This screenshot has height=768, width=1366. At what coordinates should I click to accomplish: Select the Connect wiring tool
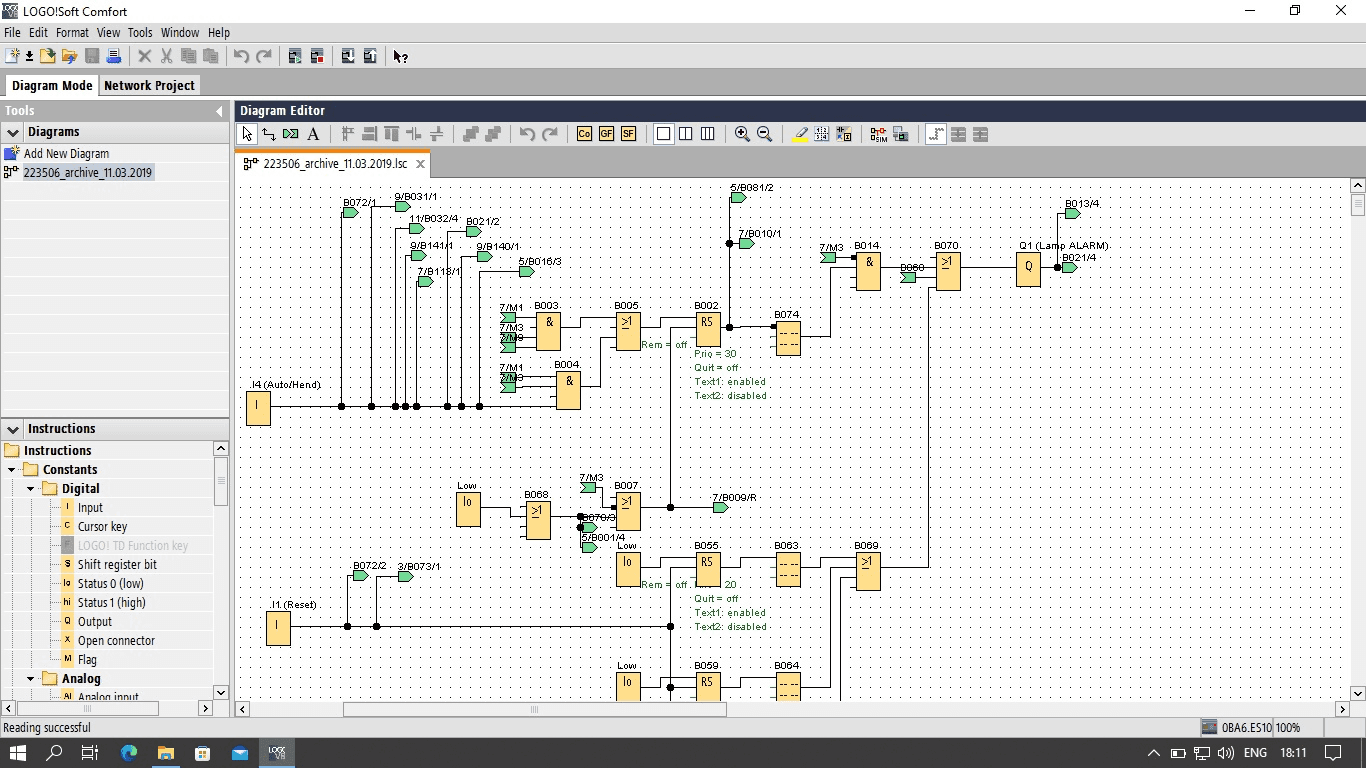tap(269, 134)
